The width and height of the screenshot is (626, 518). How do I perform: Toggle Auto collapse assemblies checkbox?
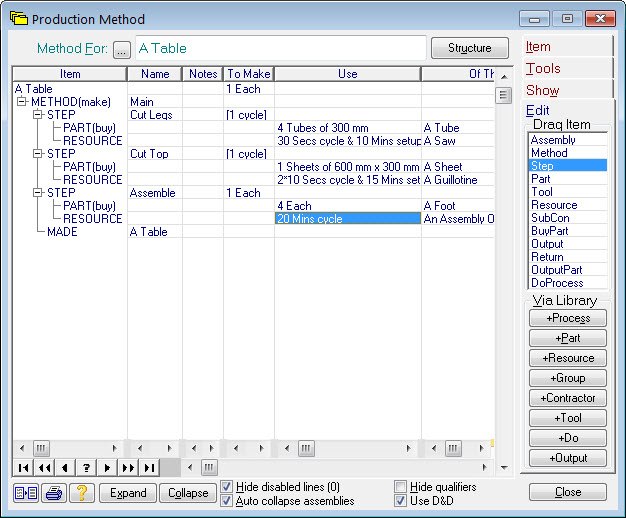click(226, 500)
